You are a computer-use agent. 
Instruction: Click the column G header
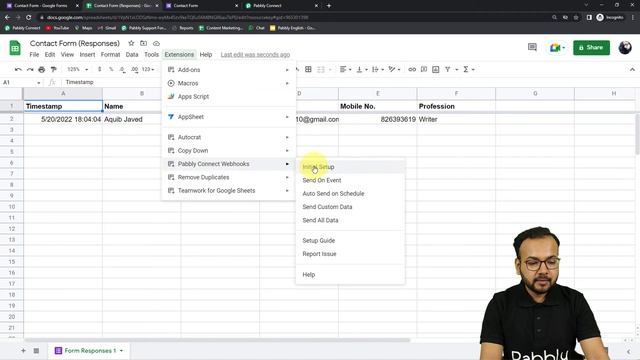[x=535, y=93]
